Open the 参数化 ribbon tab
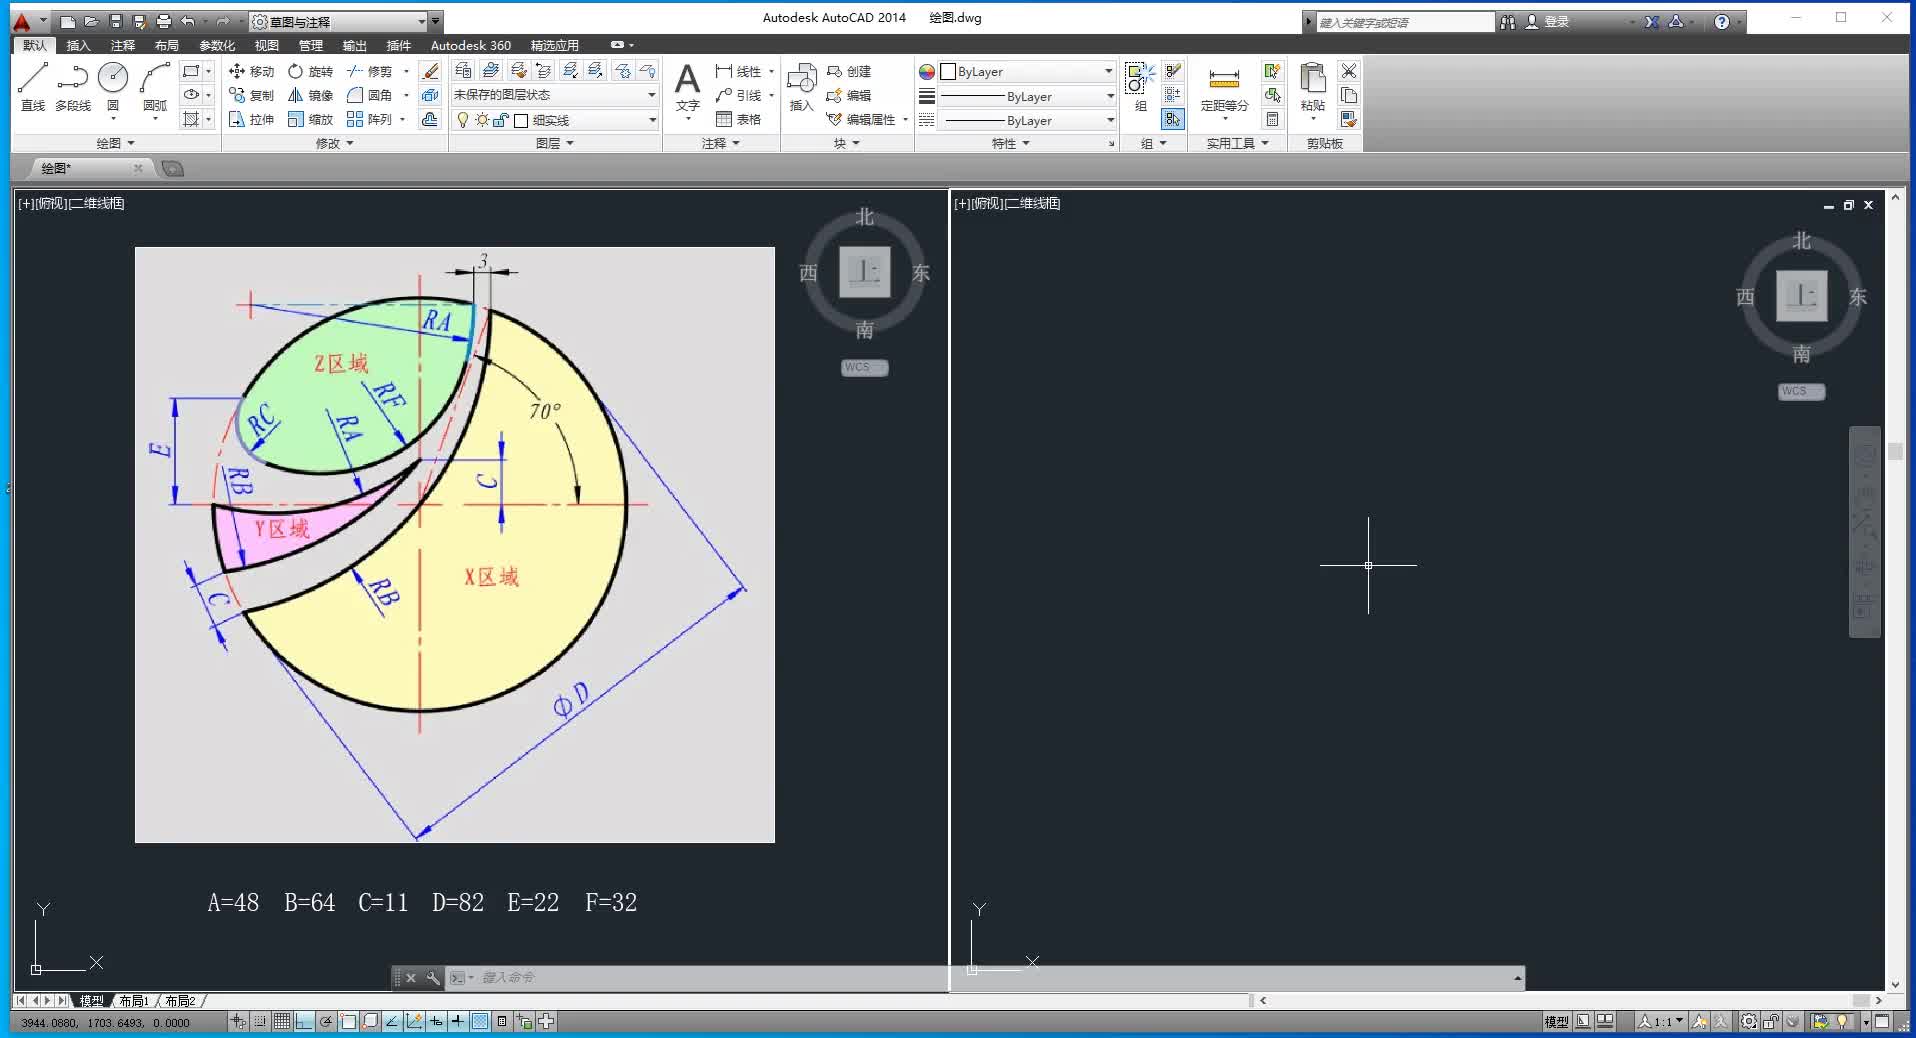The height and width of the screenshot is (1038, 1916). point(217,45)
